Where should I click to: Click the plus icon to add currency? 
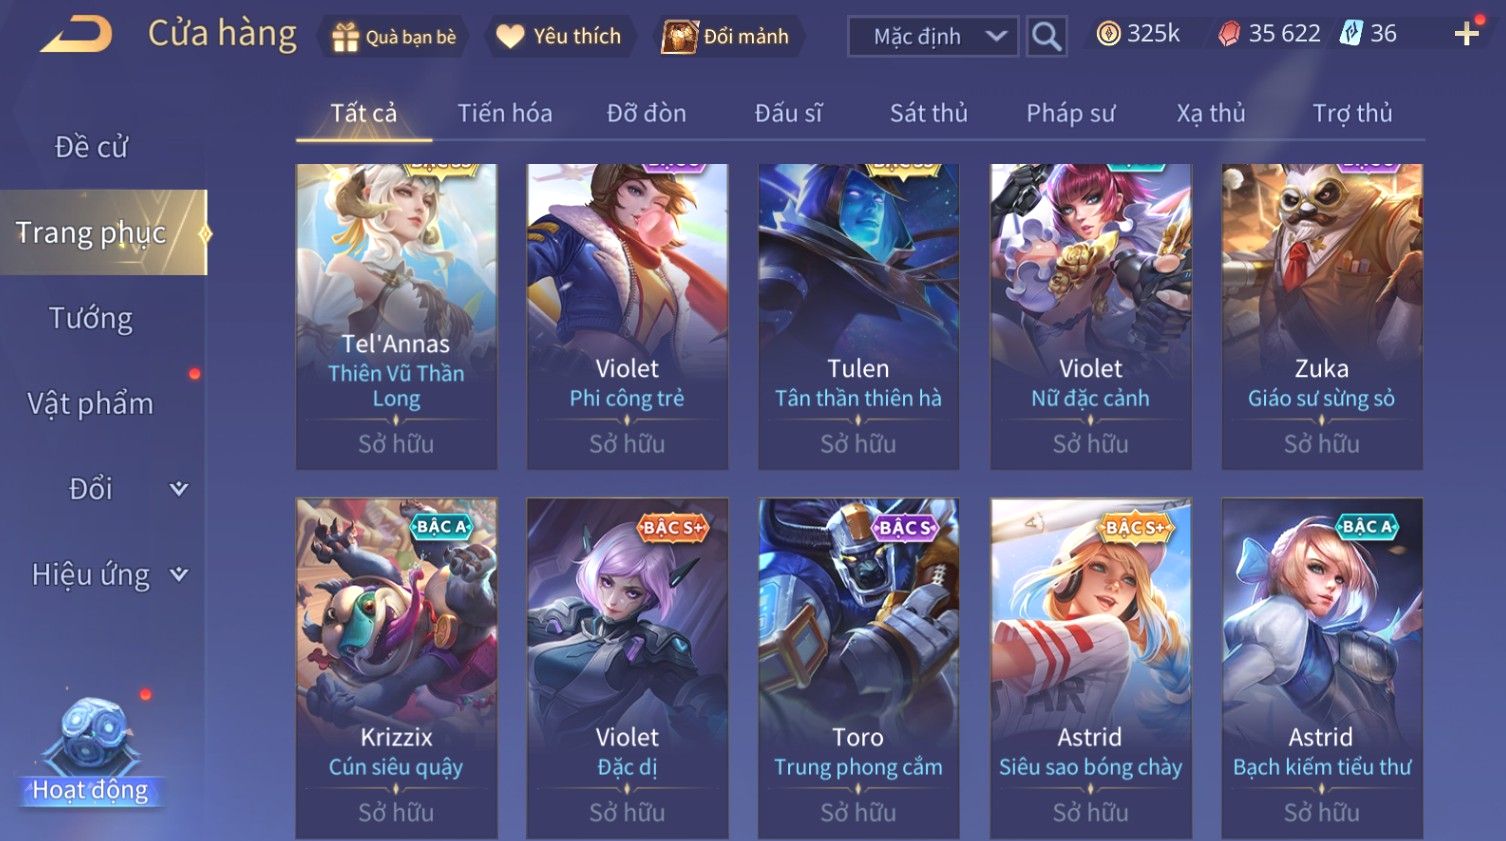1467,34
